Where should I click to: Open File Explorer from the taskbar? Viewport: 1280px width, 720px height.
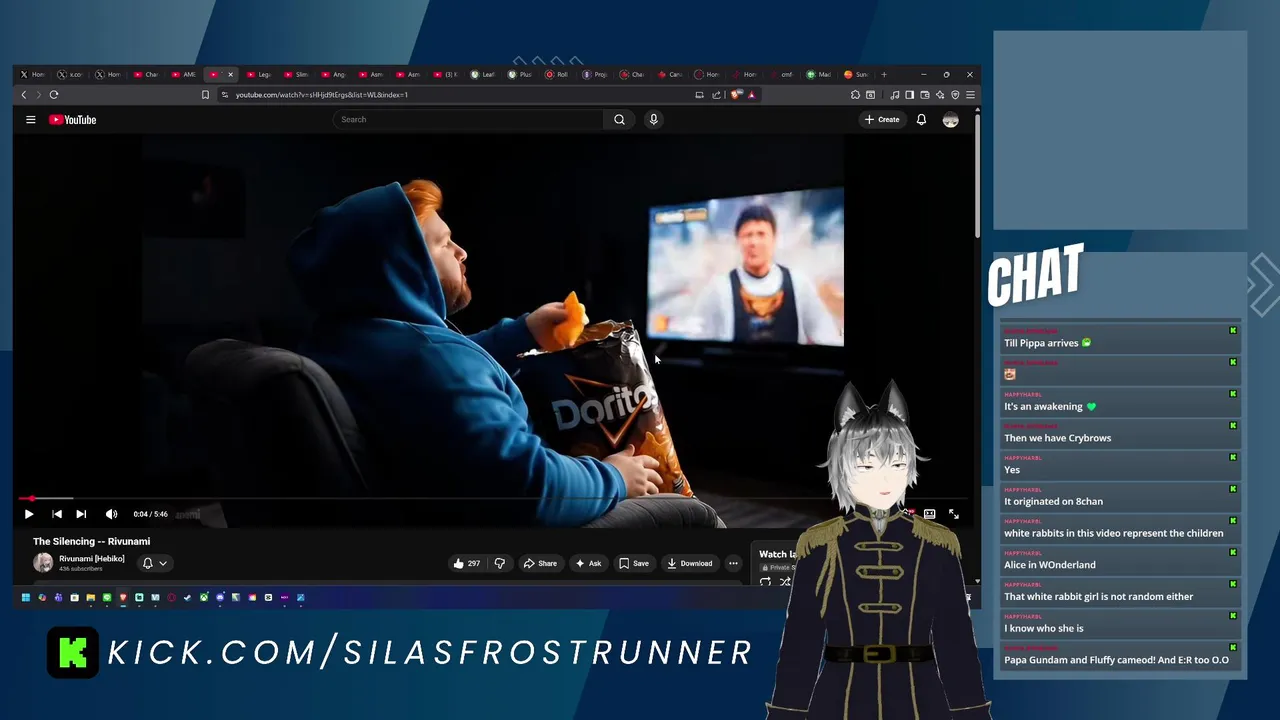coord(91,597)
